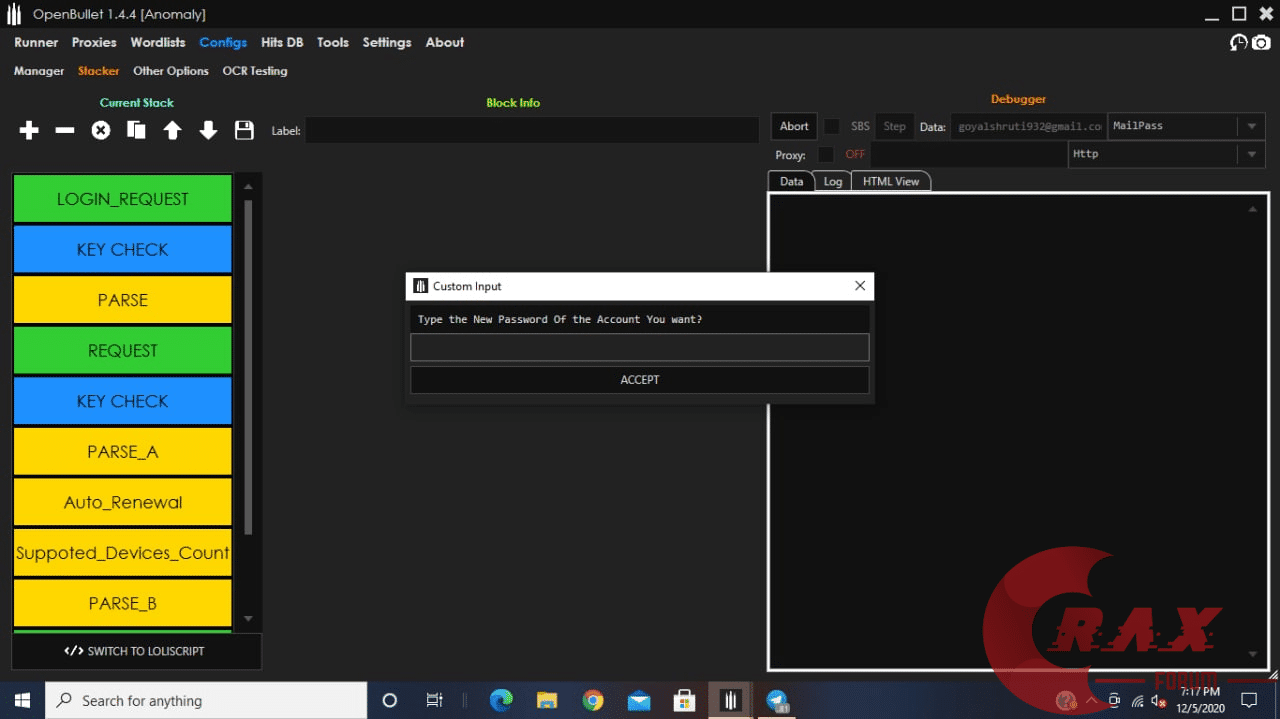1280x719 pixels.
Task: Select the Log tab in the Debugger
Action: coord(833,181)
